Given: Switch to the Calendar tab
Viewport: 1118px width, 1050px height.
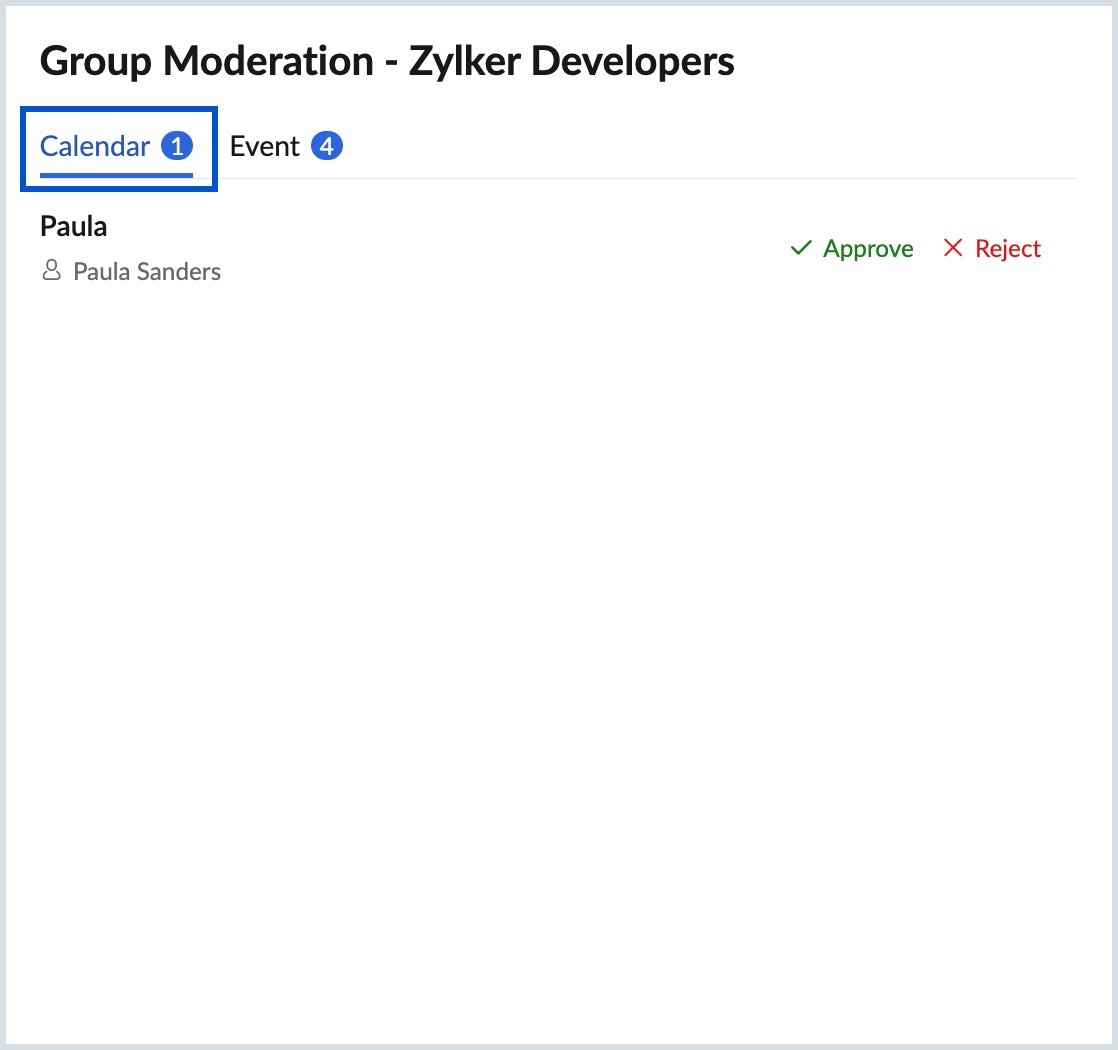Looking at the screenshot, I should pyautogui.click(x=116, y=147).
